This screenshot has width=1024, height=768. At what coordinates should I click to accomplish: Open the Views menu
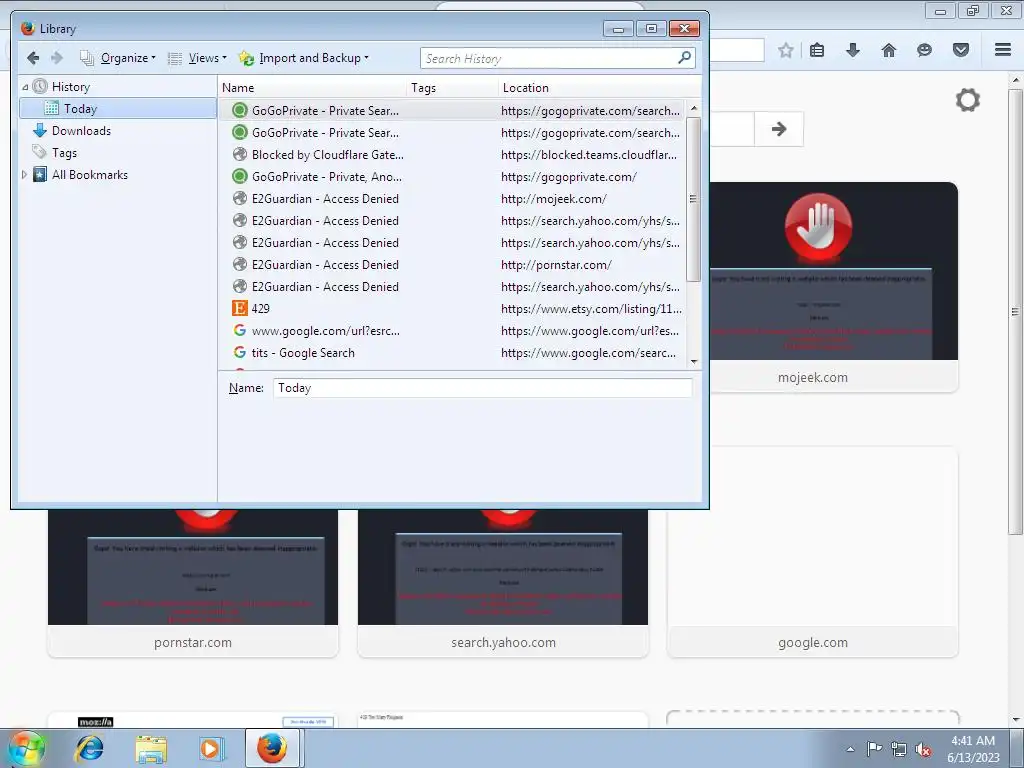pos(197,58)
